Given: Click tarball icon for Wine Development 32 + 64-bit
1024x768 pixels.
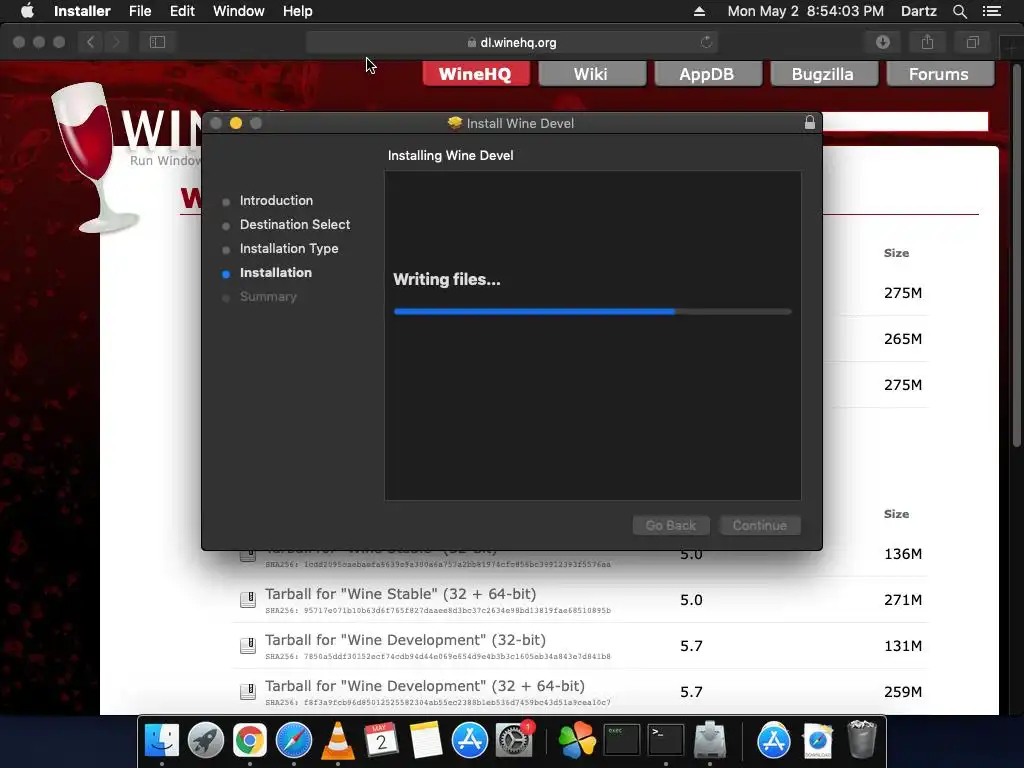Looking at the screenshot, I should 248,692.
